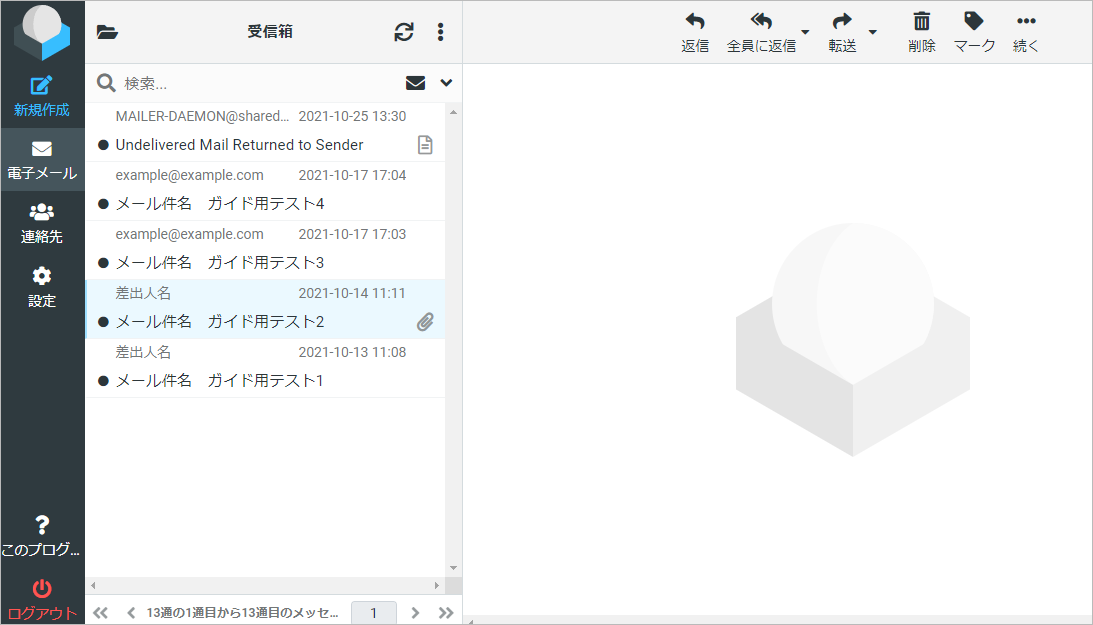Click the 新規作成 compose icon

coord(42,87)
